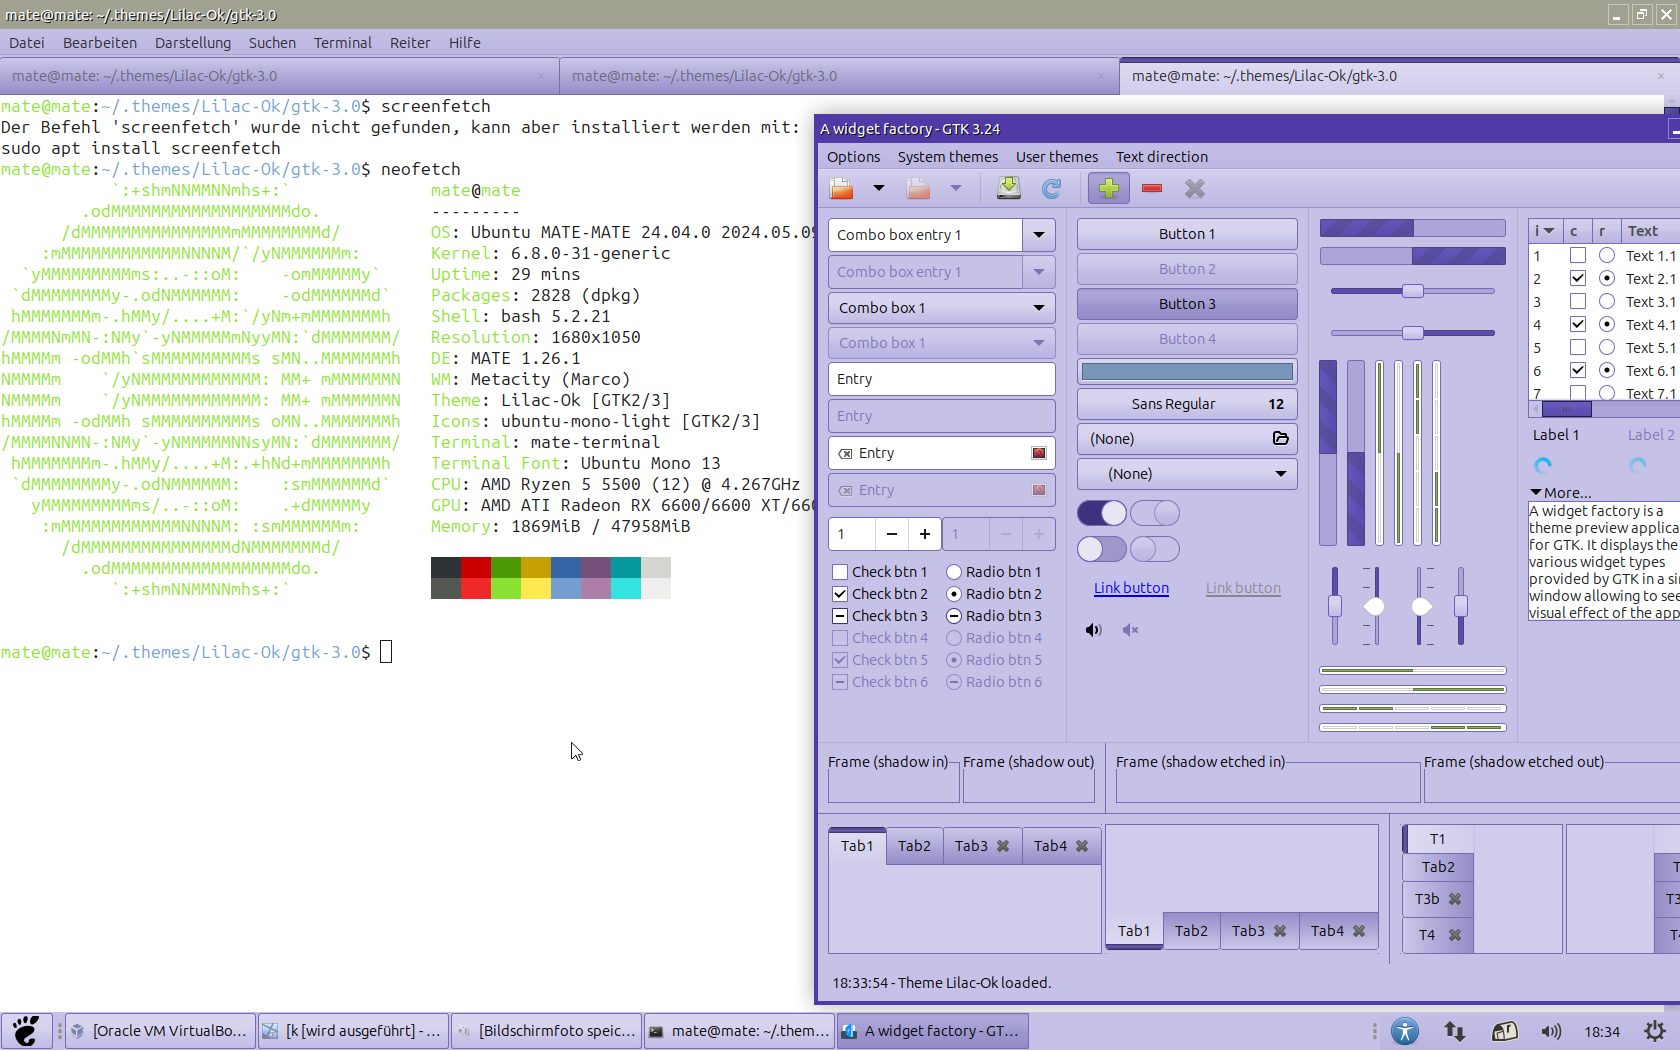Viewport: 1680px width, 1050px height.
Task: Tick the checkbox in the Text 1.1 row
Action: [x=1578, y=256]
